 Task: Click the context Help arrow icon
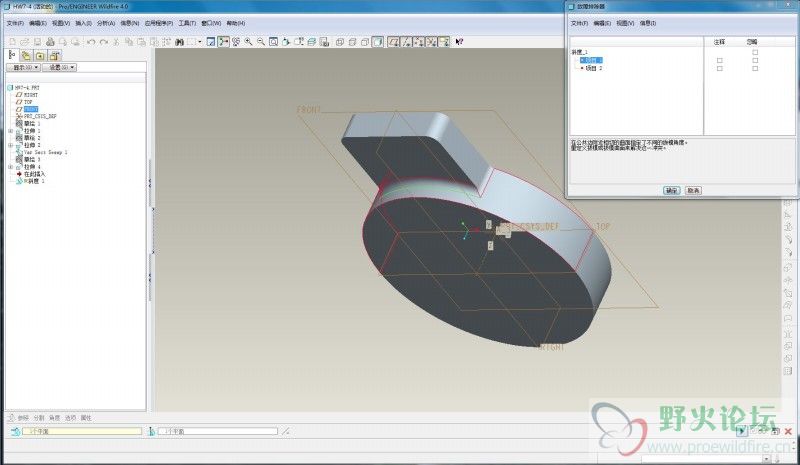[459, 42]
